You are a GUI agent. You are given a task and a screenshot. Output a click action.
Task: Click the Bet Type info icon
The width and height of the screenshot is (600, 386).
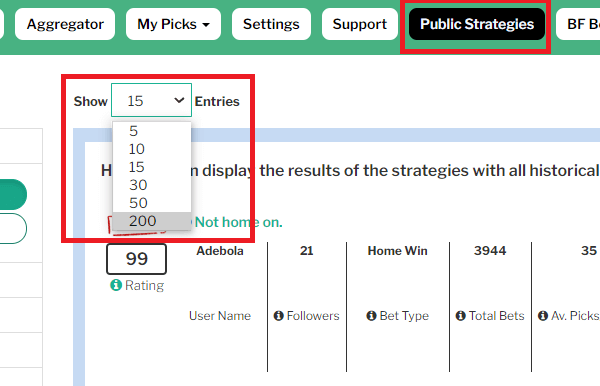[x=371, y=316]
